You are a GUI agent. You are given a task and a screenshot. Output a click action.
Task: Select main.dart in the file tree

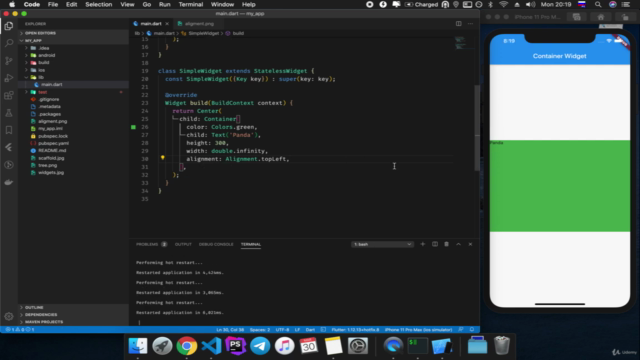51,84
